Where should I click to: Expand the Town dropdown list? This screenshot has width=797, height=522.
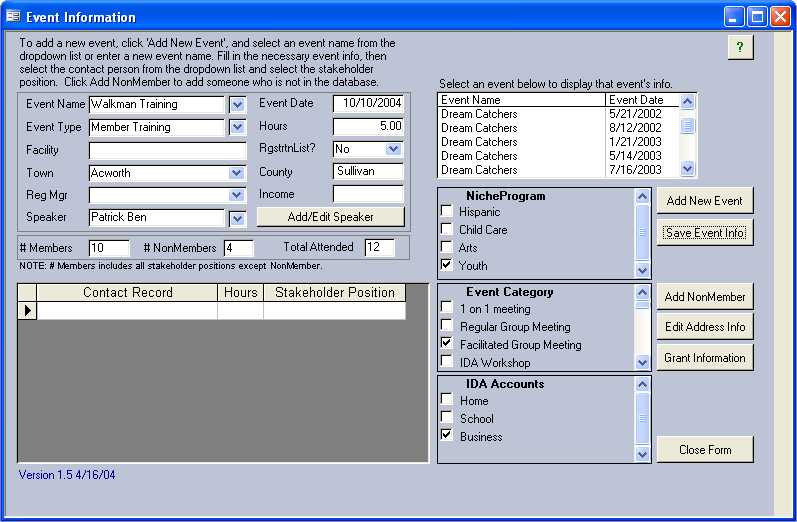[237, 173]
